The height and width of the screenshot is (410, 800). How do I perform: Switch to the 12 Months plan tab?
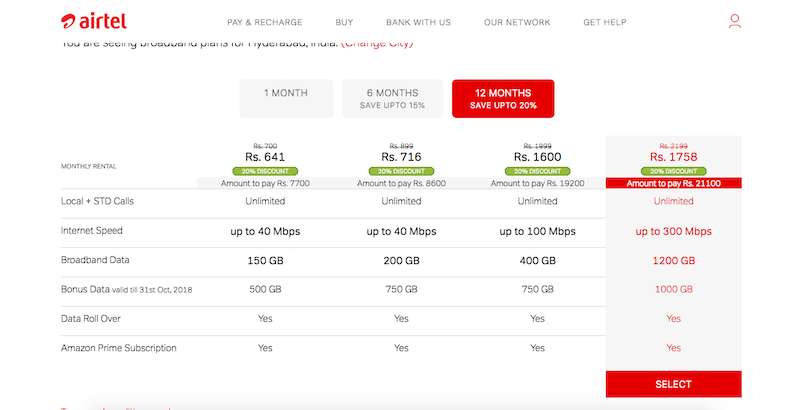(503, 98)
